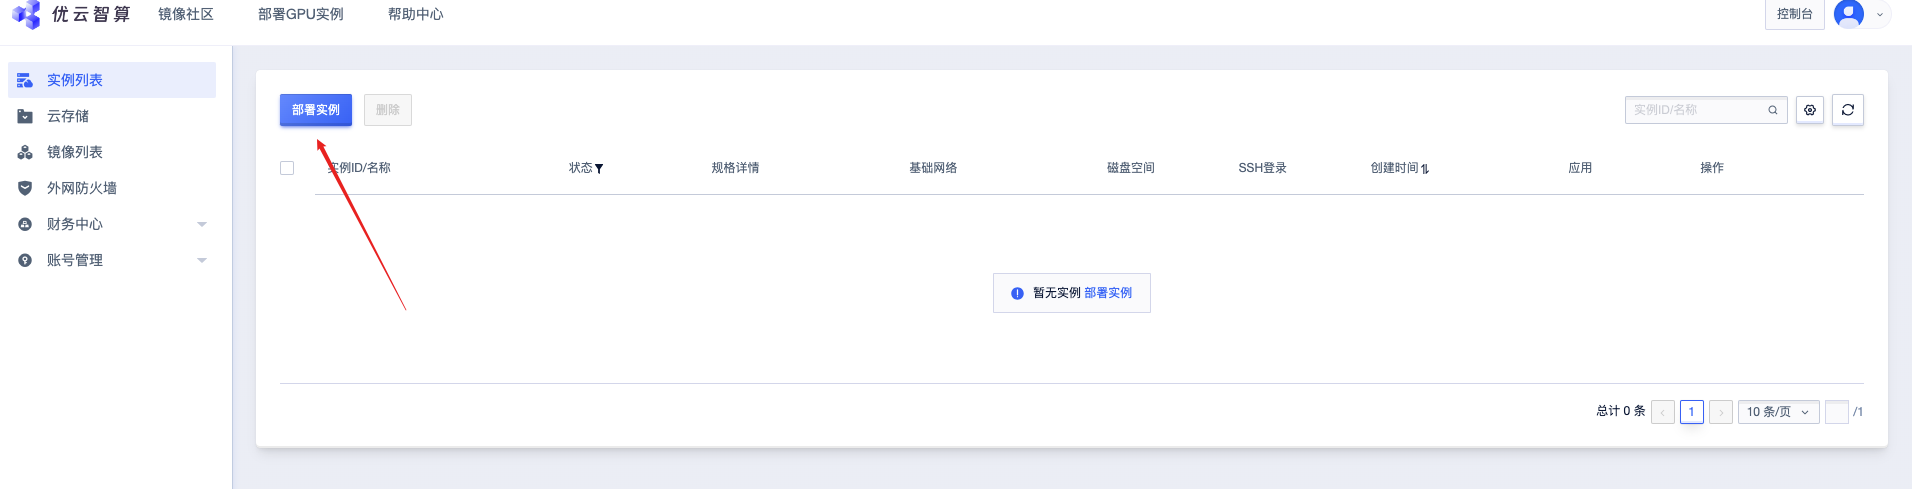This screenshot has width=1912, height=489.
Task: Click the 控制台 button
Action: (x=1794, y=14)
